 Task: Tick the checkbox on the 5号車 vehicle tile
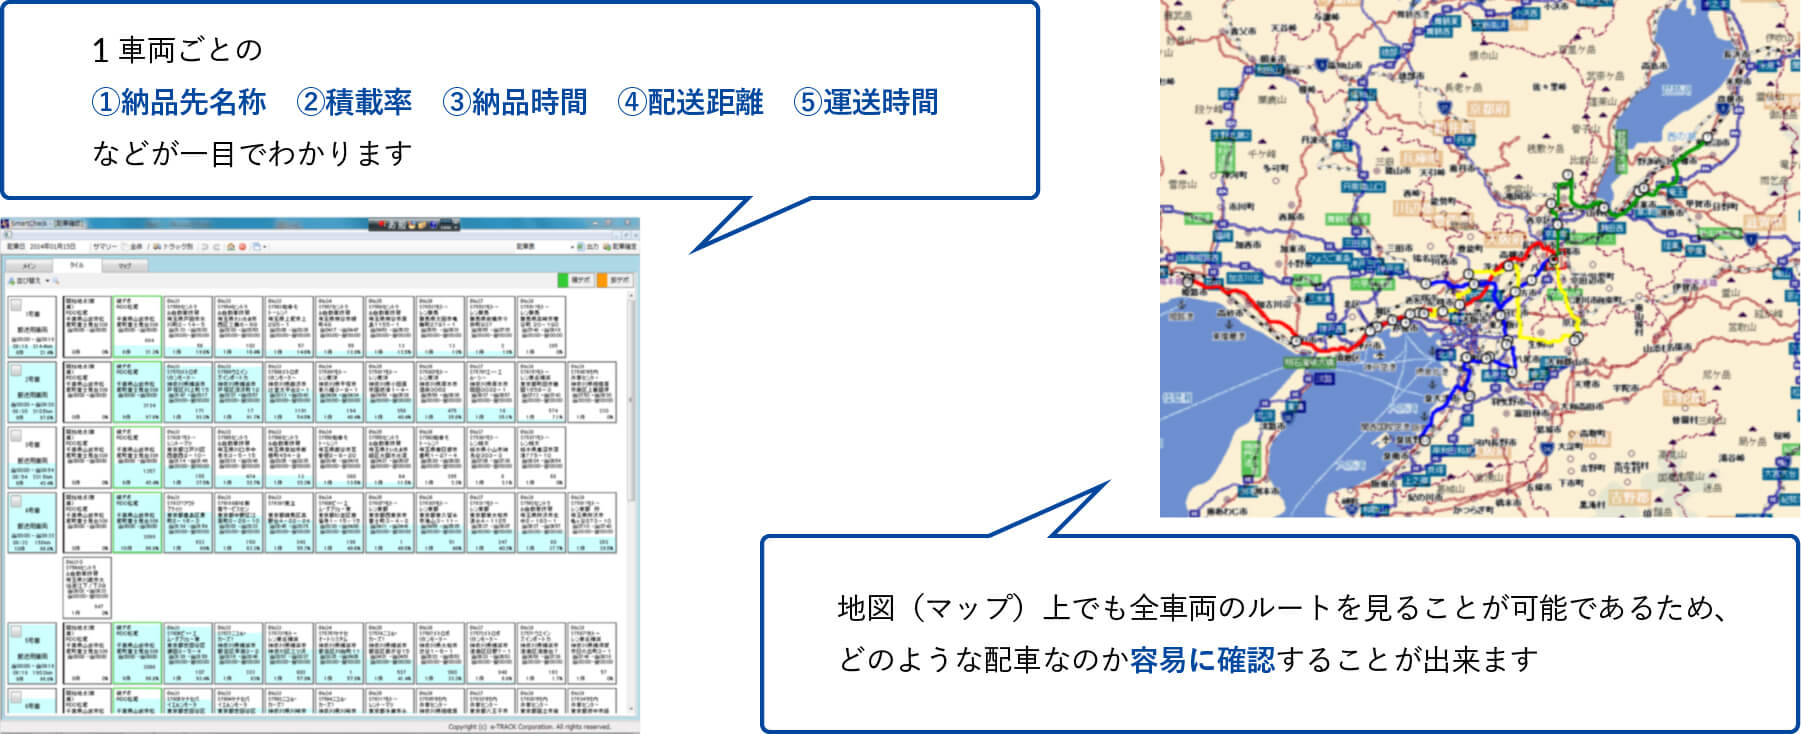[16, 630]
